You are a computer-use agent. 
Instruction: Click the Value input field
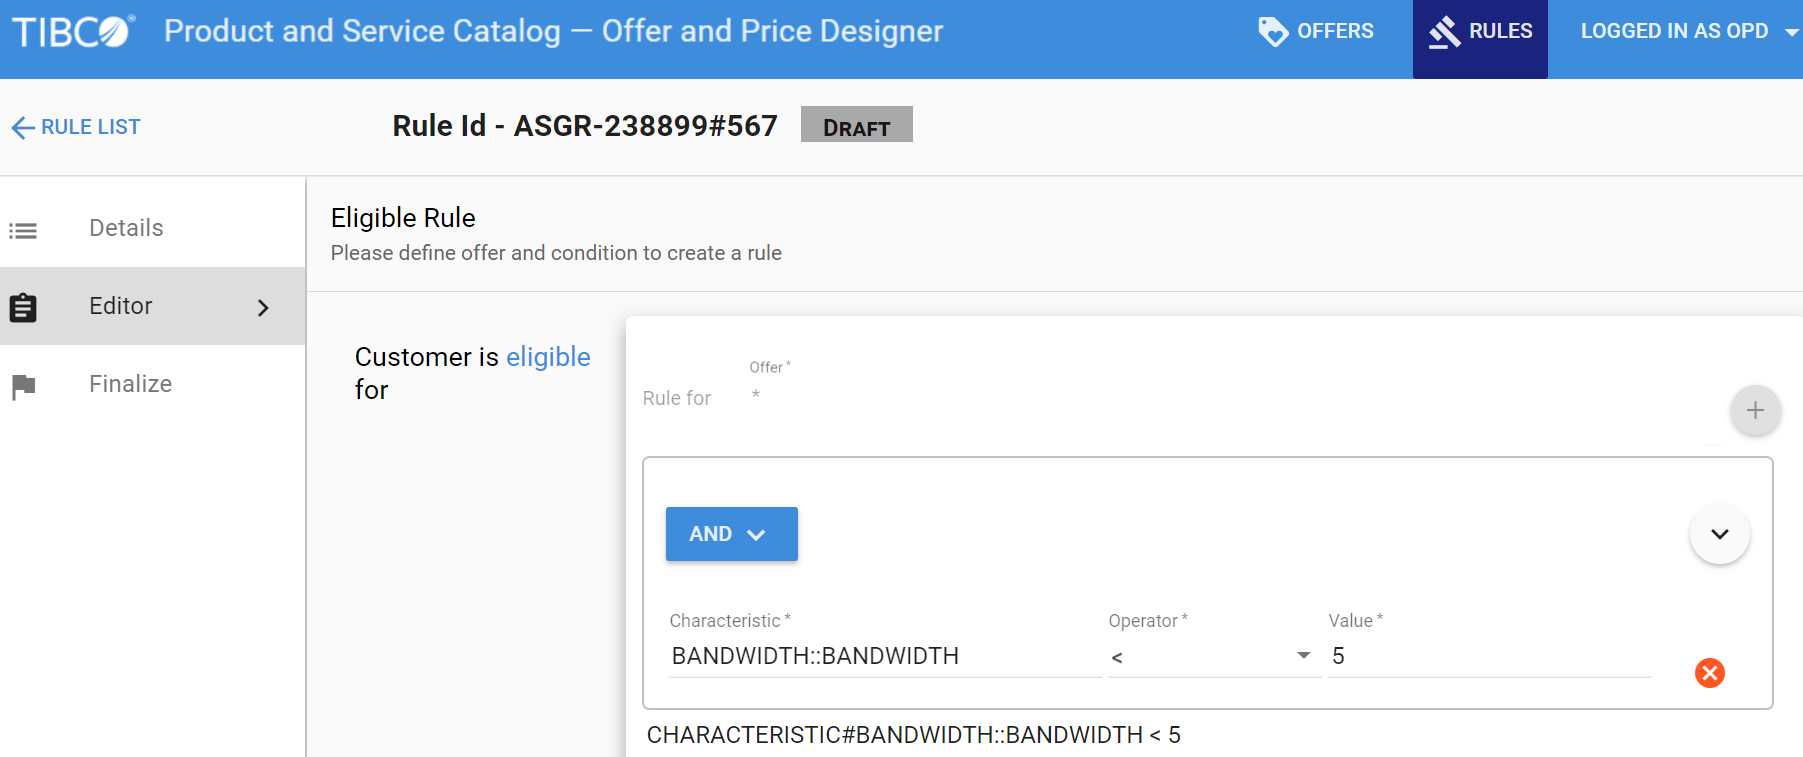pyautogui.click(x=1488, y=656)
